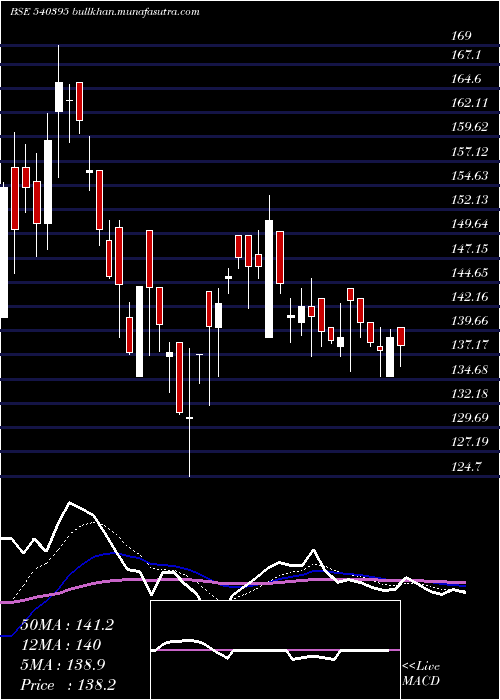Viewport: 500px width, 700px height.
Task: Select the 169 price axis label
Action: click(x=462, y=35)
